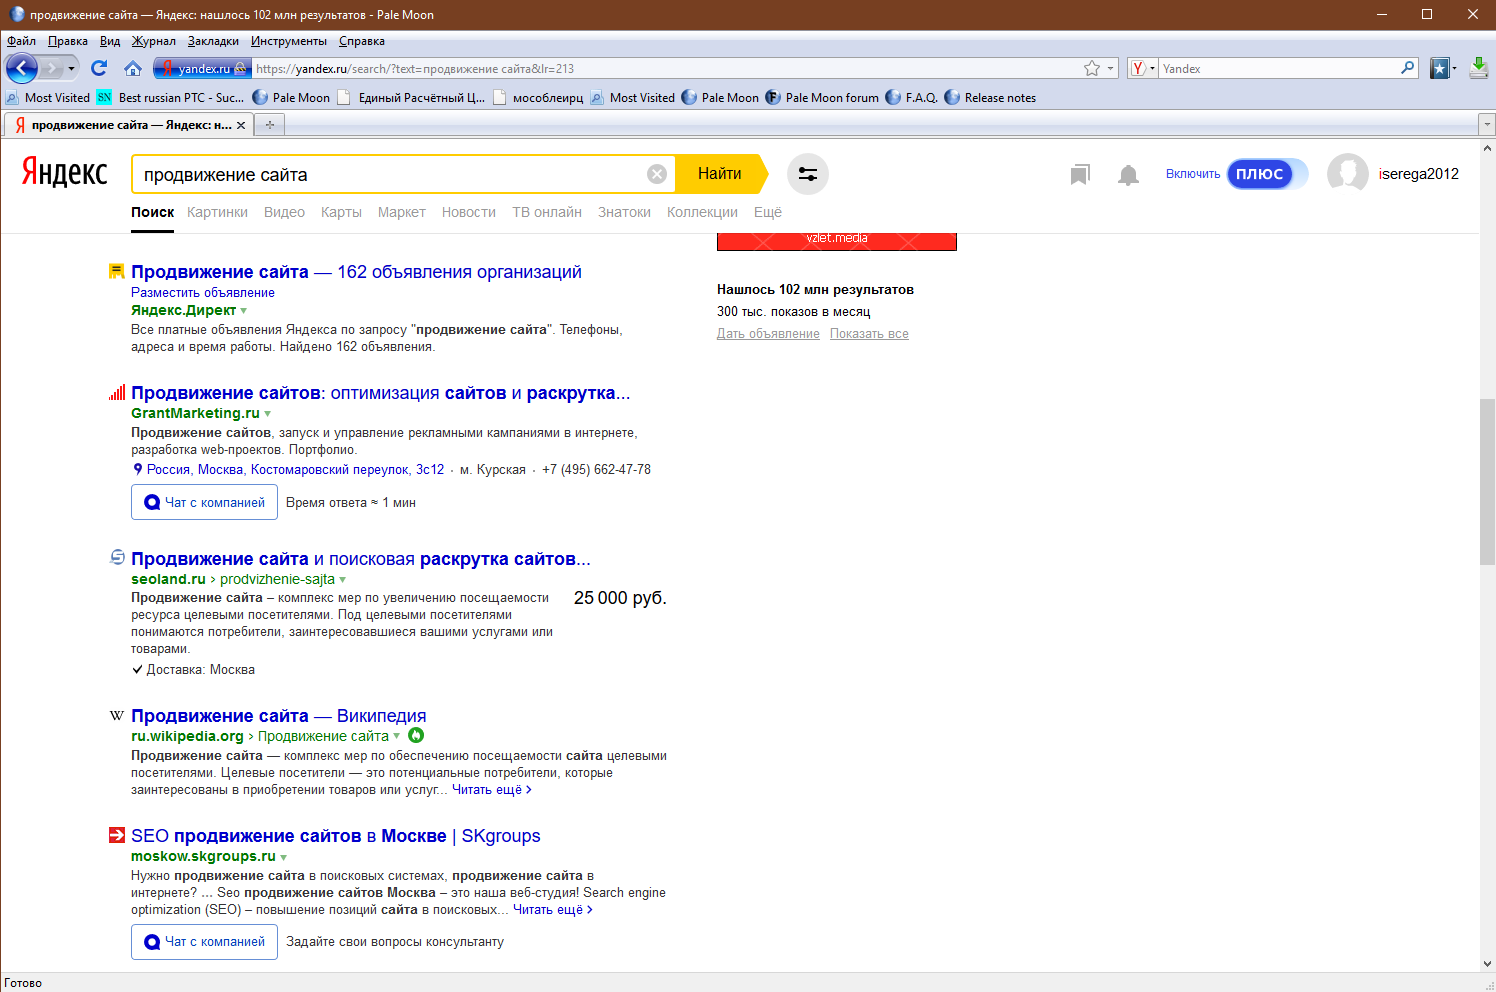Go back using the browser Back arrow

click(x=22, y=68)
